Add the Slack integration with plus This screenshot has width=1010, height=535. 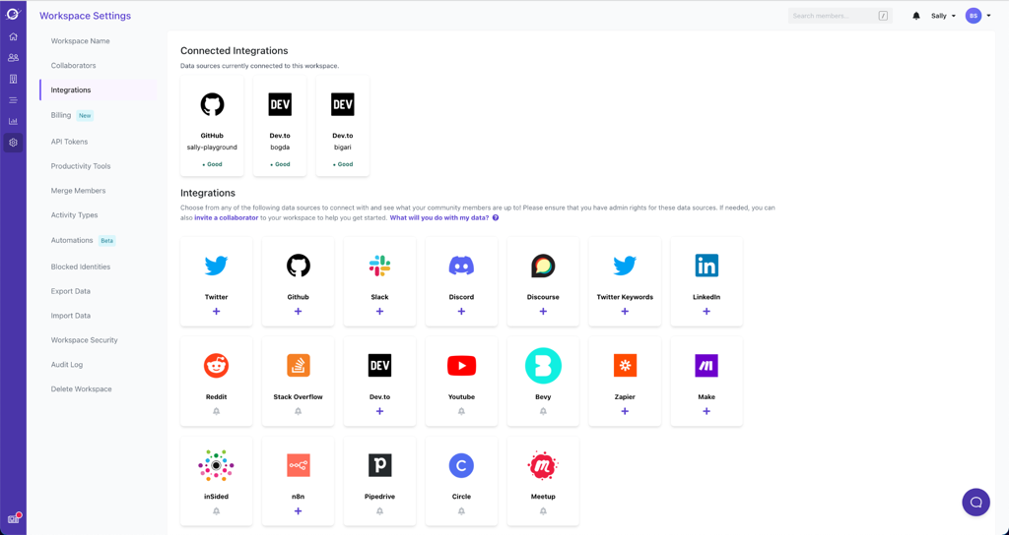(379, 312)
